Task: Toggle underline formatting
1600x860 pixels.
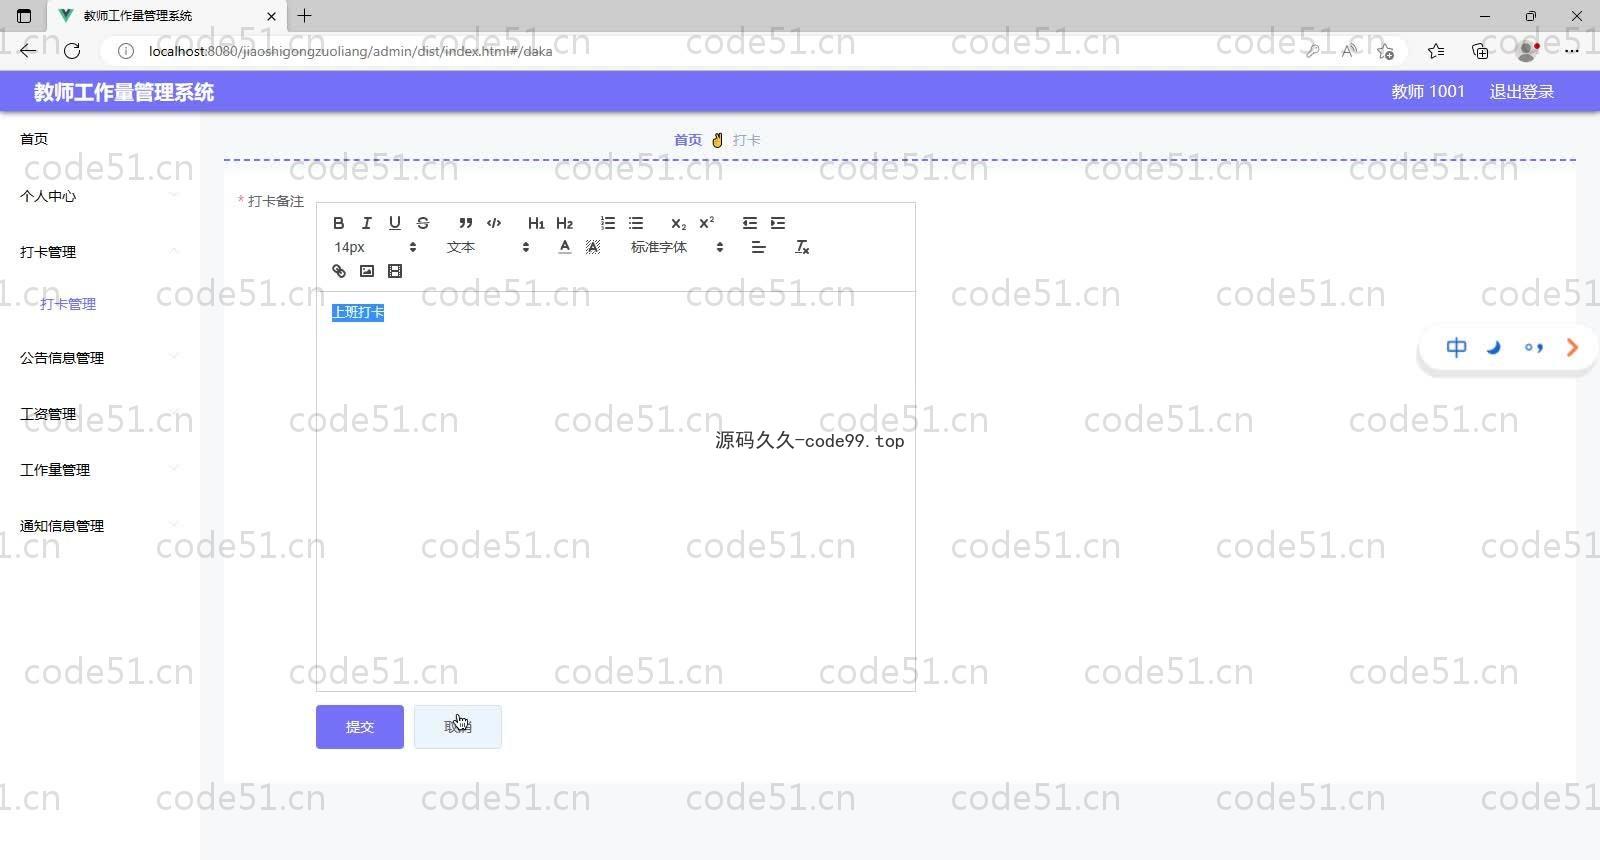Action: pyautogui.click(x=394, y=223)
